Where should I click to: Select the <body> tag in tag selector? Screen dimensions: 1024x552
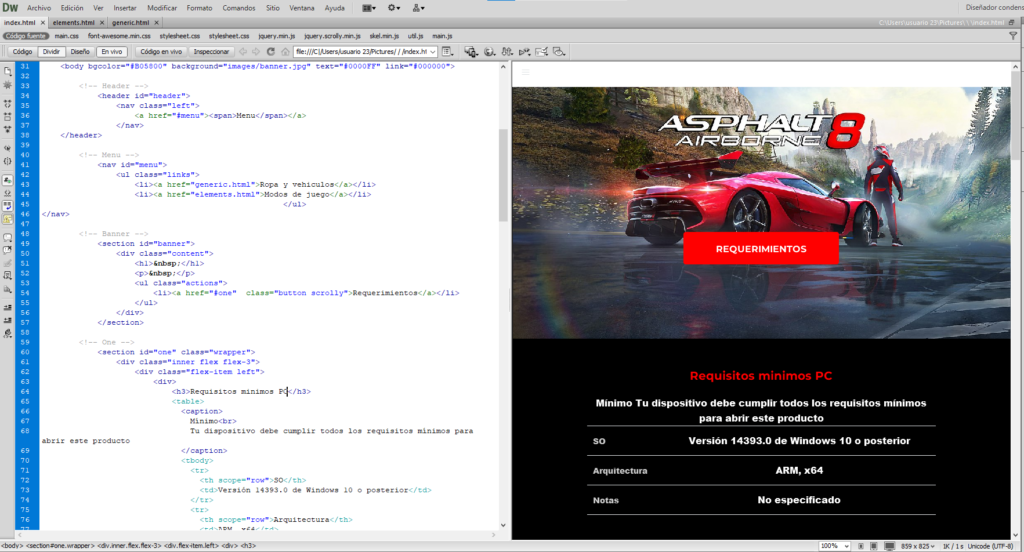pyautogui.click(x=11, y=545)
